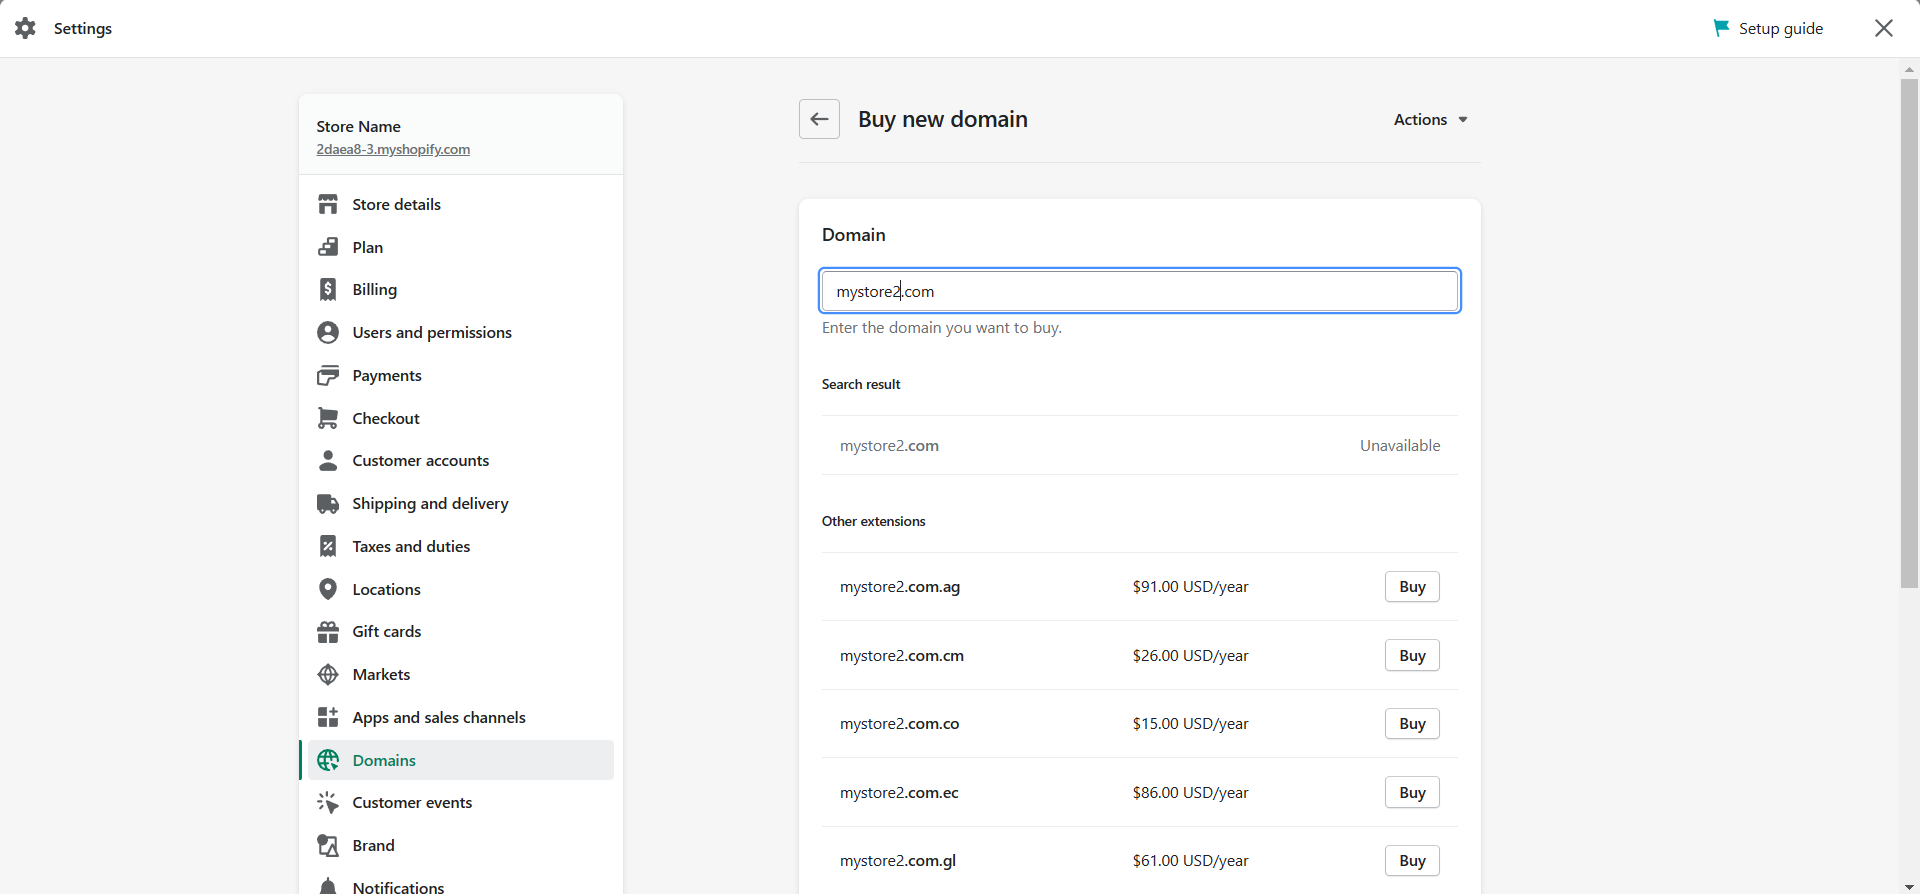Click the Shipping and delivery truck icon
Viewport: 1920px width, 894px height.
[328, 503]
